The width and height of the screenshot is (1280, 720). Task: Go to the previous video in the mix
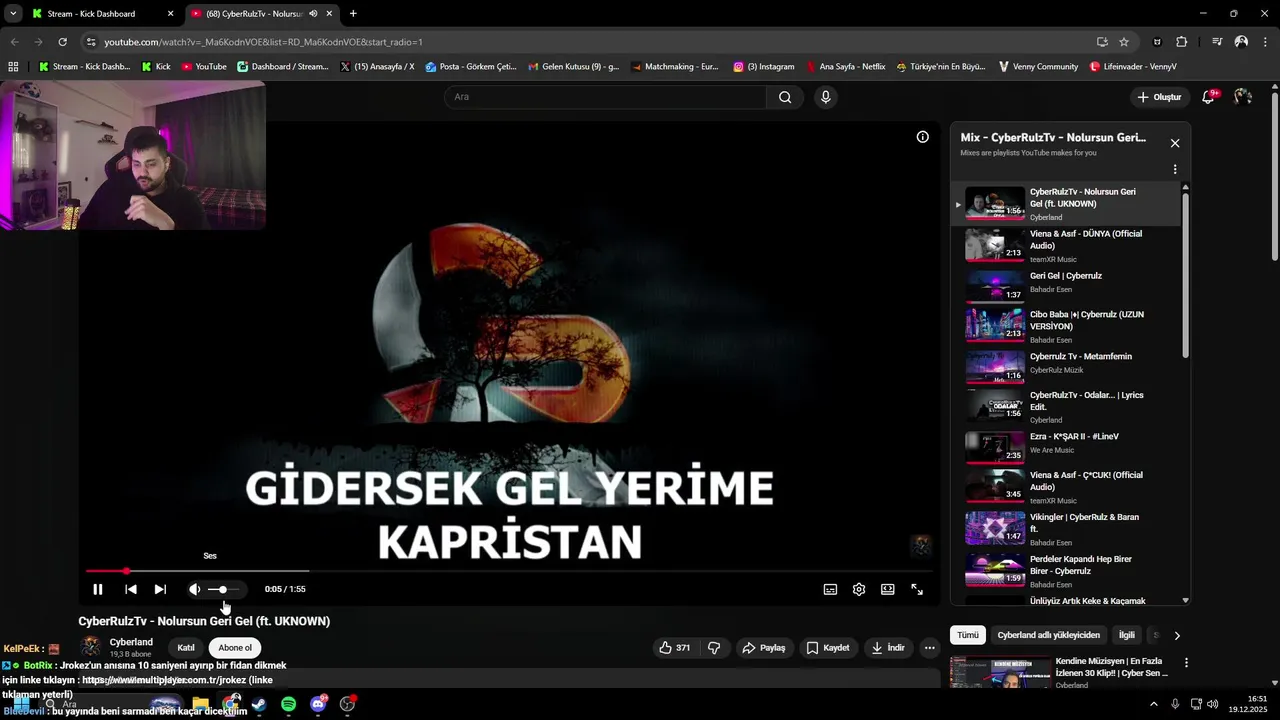131,589
